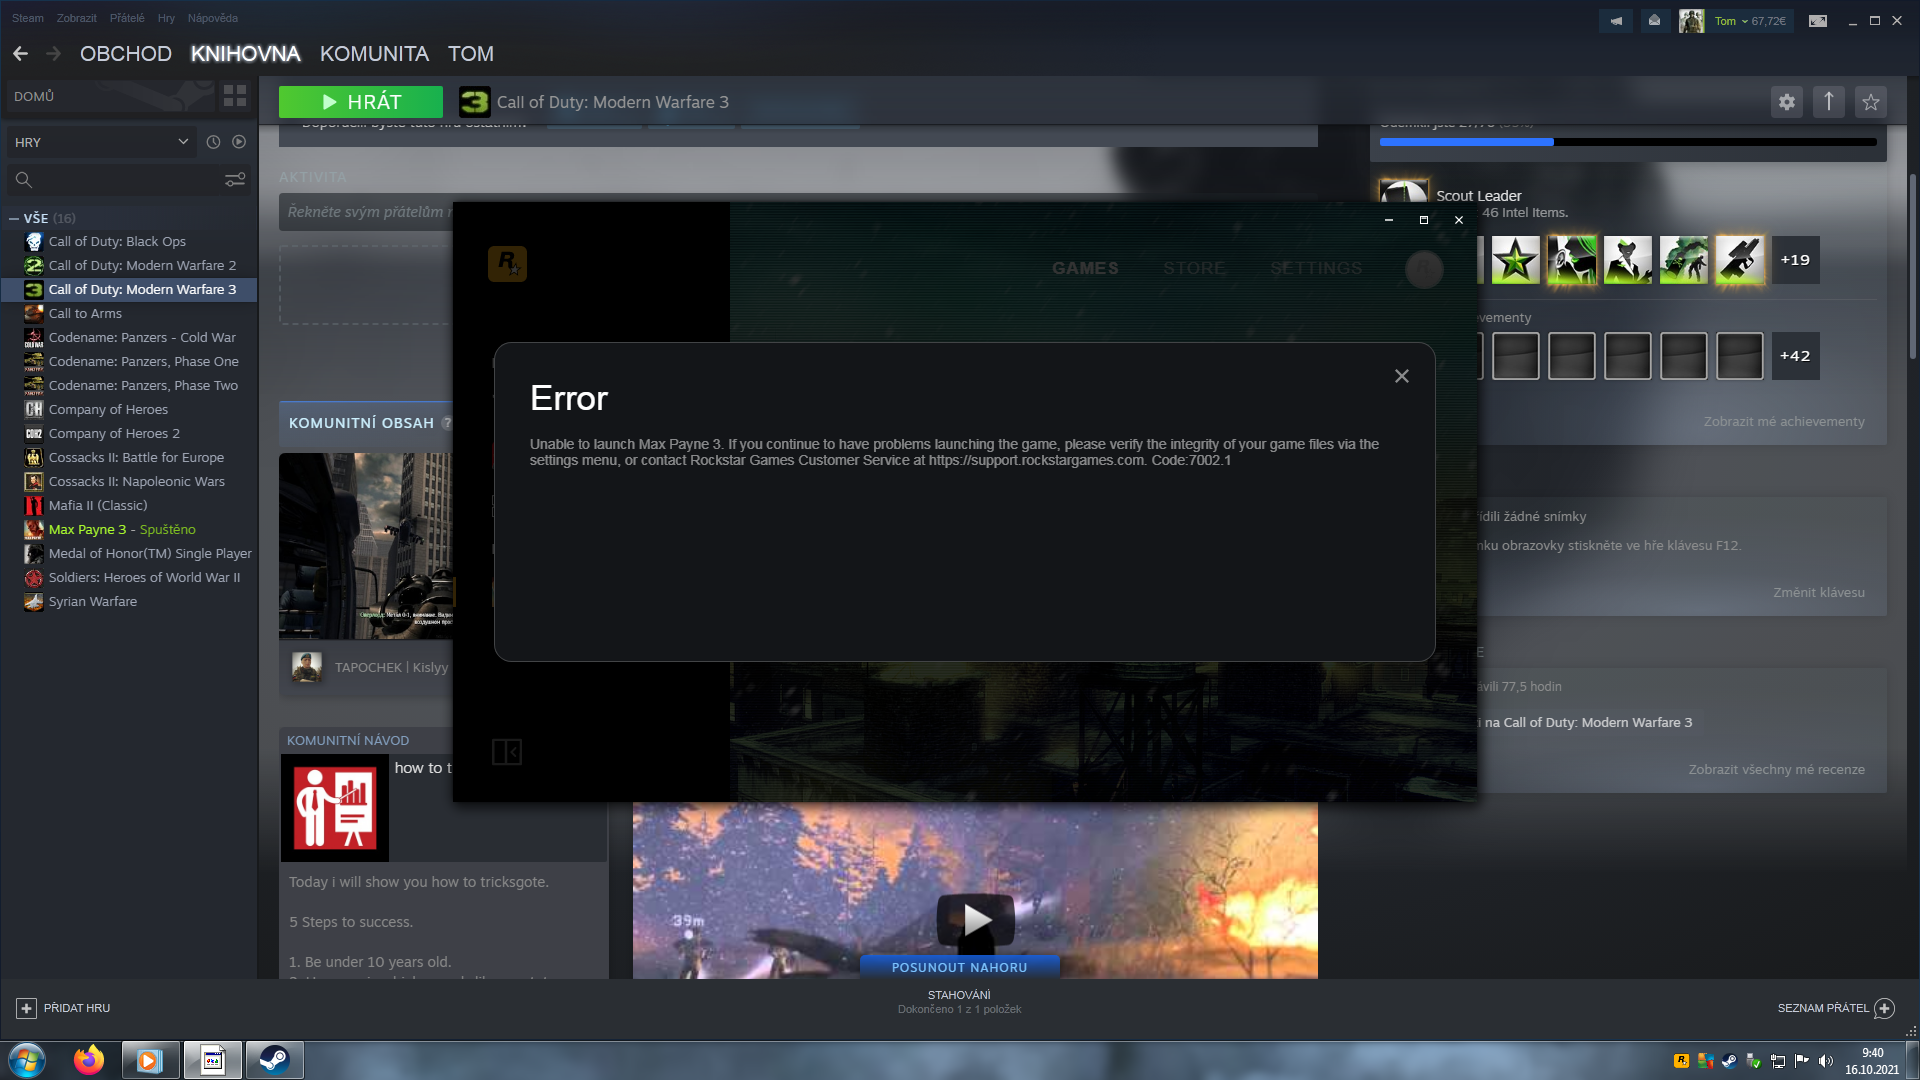This screenshot has width=1920, height=1080.
Task: Click the recent games clock icon
Action: [213, 142]
